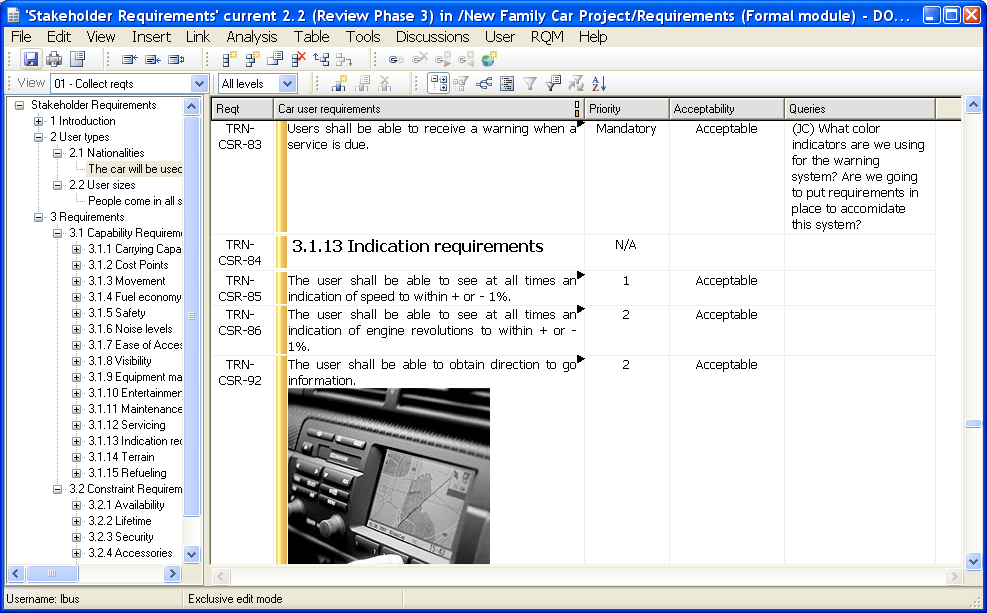
Task: Select the '3.1.13 Indication requirements' tree item
Action: 131,441
